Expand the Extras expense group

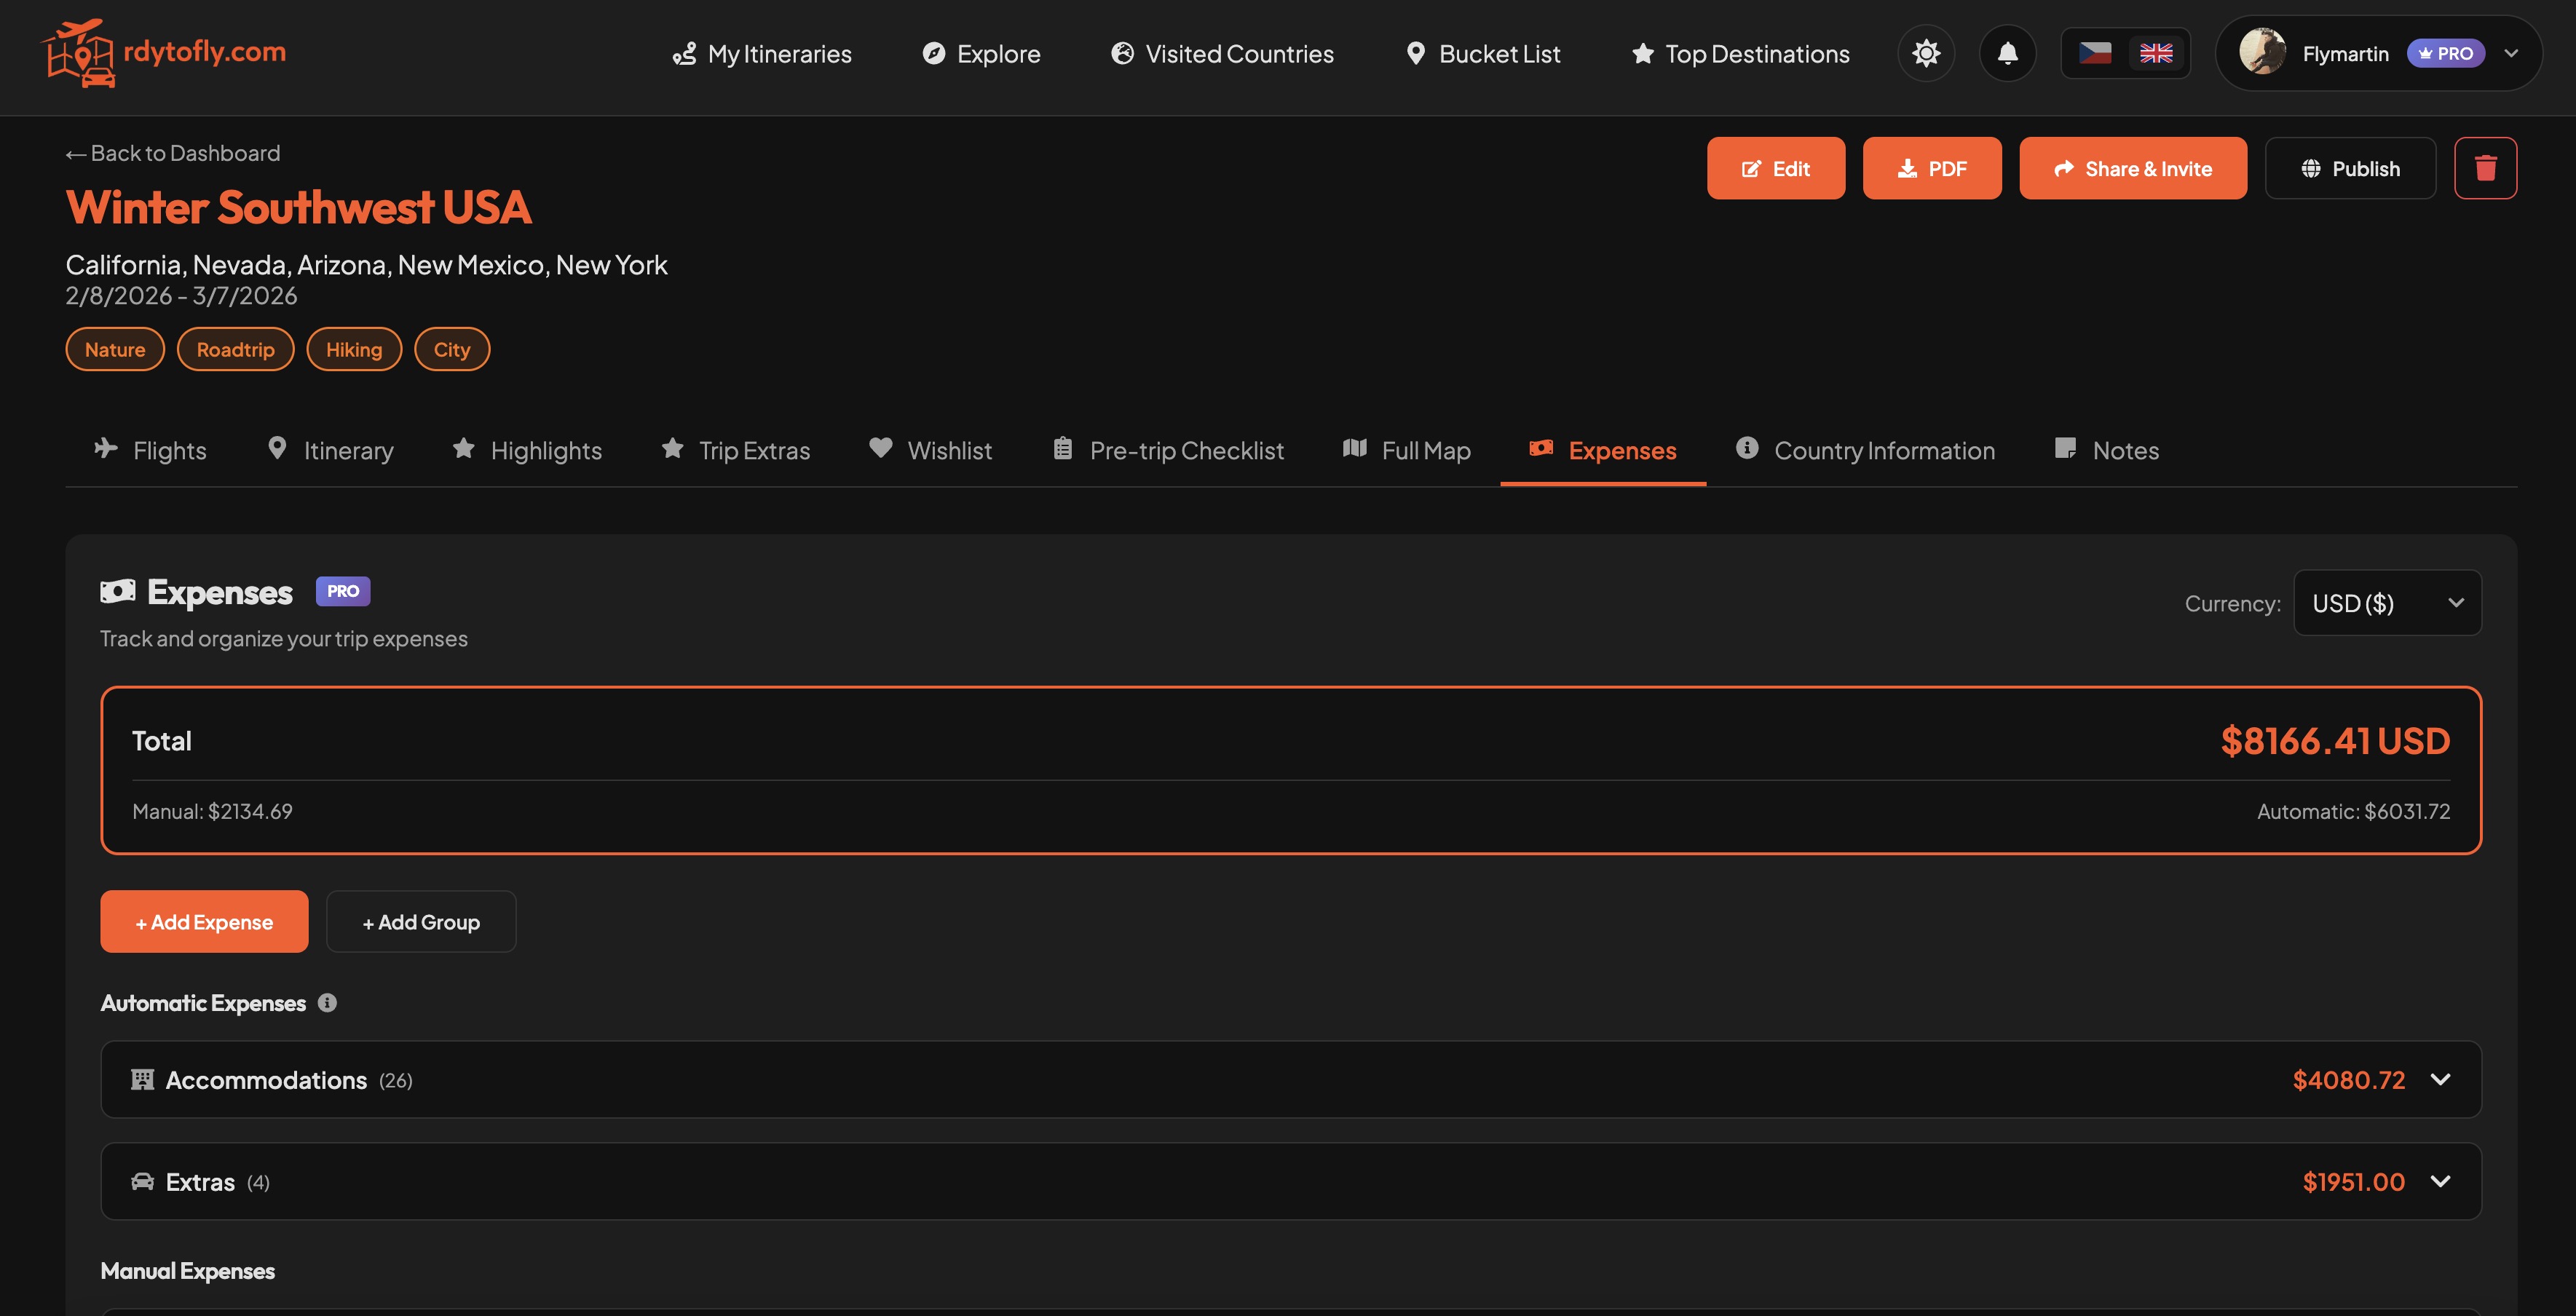(x=2440, y=1181)
